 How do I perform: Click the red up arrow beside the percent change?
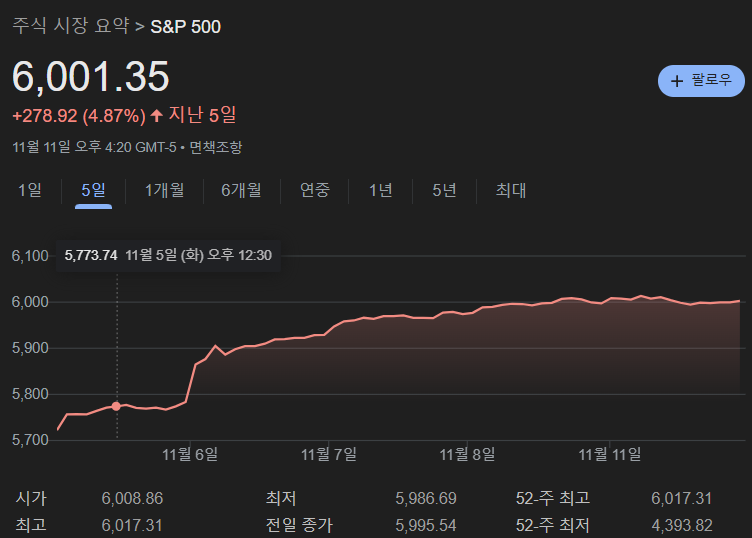click(157, 116)
